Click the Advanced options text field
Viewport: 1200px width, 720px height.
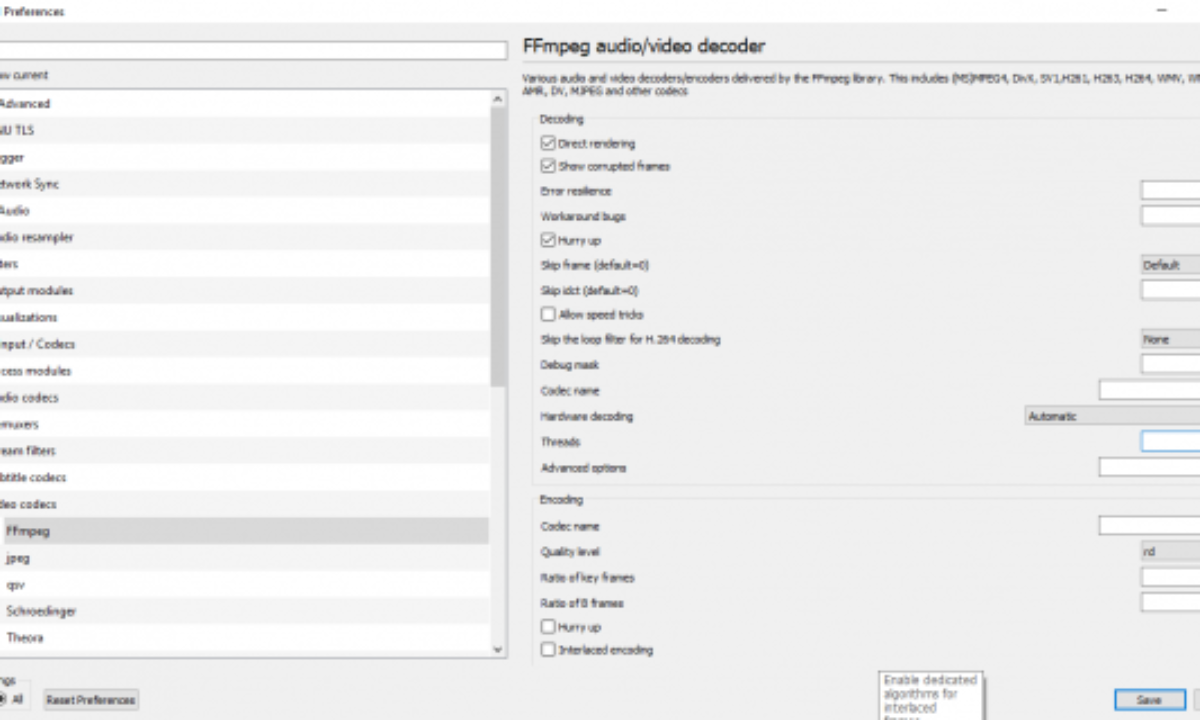[1149, 467]
